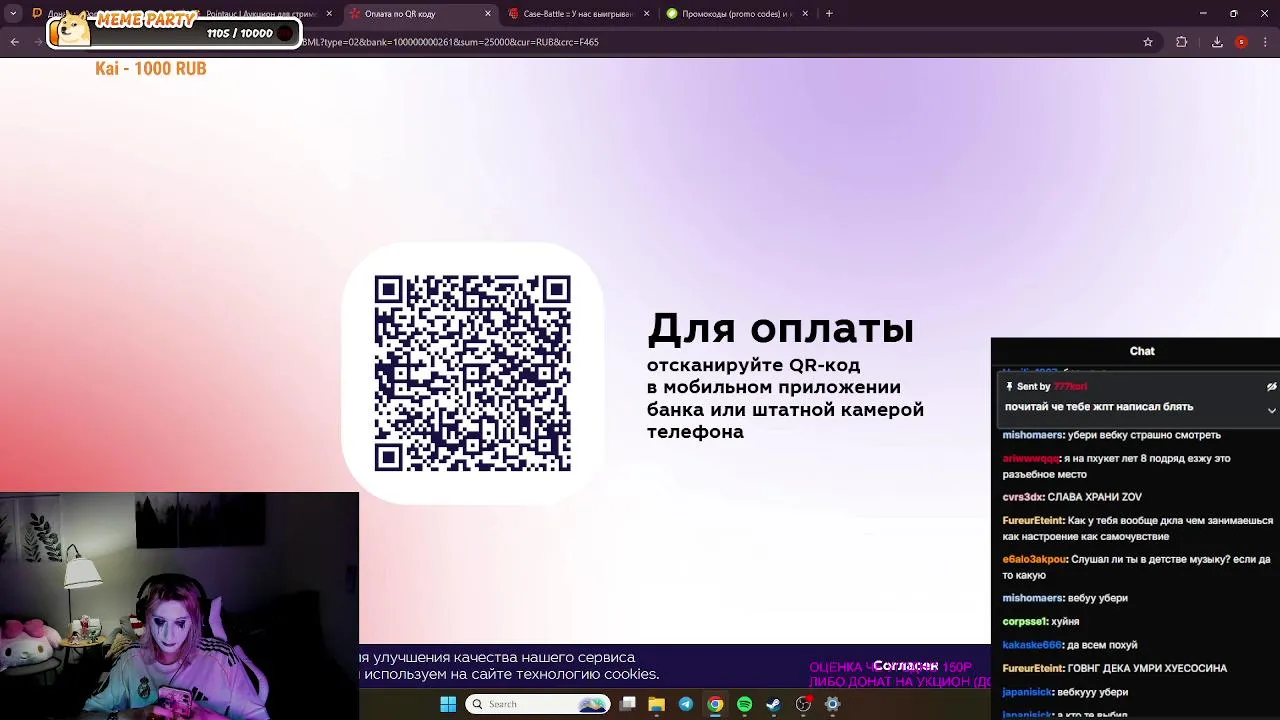Open Chrome downloads

pyautogui.click(x=1217, y=42)
